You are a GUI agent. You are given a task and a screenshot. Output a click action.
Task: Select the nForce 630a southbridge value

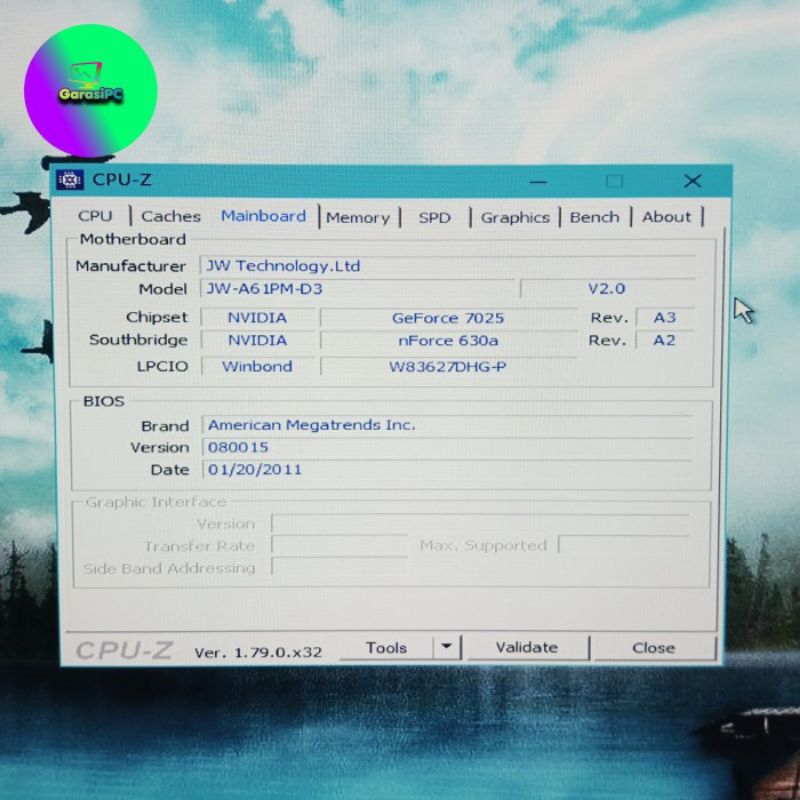coord(448,340)
